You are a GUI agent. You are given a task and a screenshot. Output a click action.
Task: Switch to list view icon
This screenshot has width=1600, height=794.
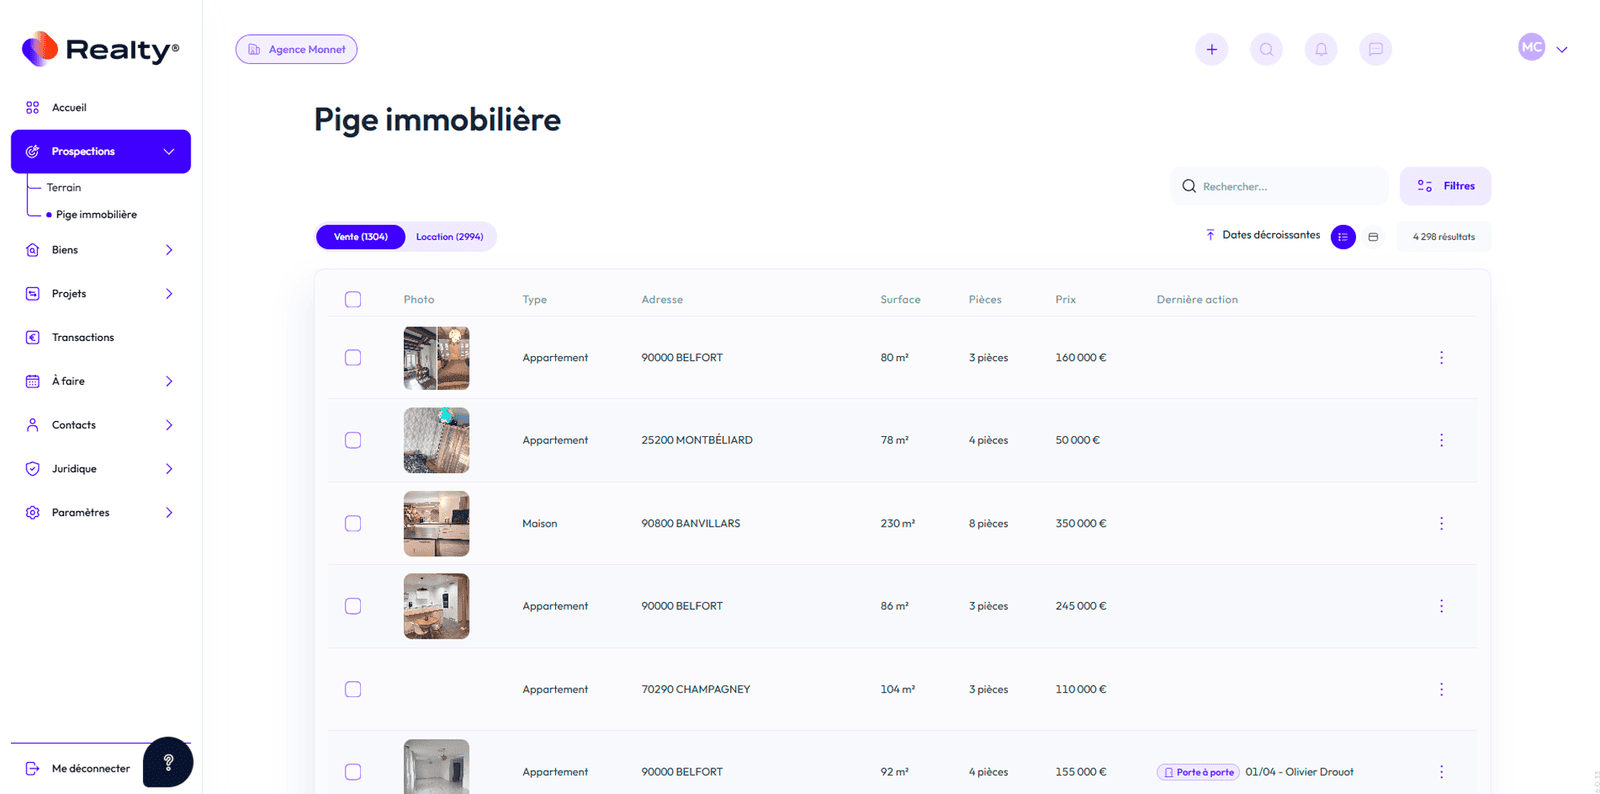(1343, 237)
